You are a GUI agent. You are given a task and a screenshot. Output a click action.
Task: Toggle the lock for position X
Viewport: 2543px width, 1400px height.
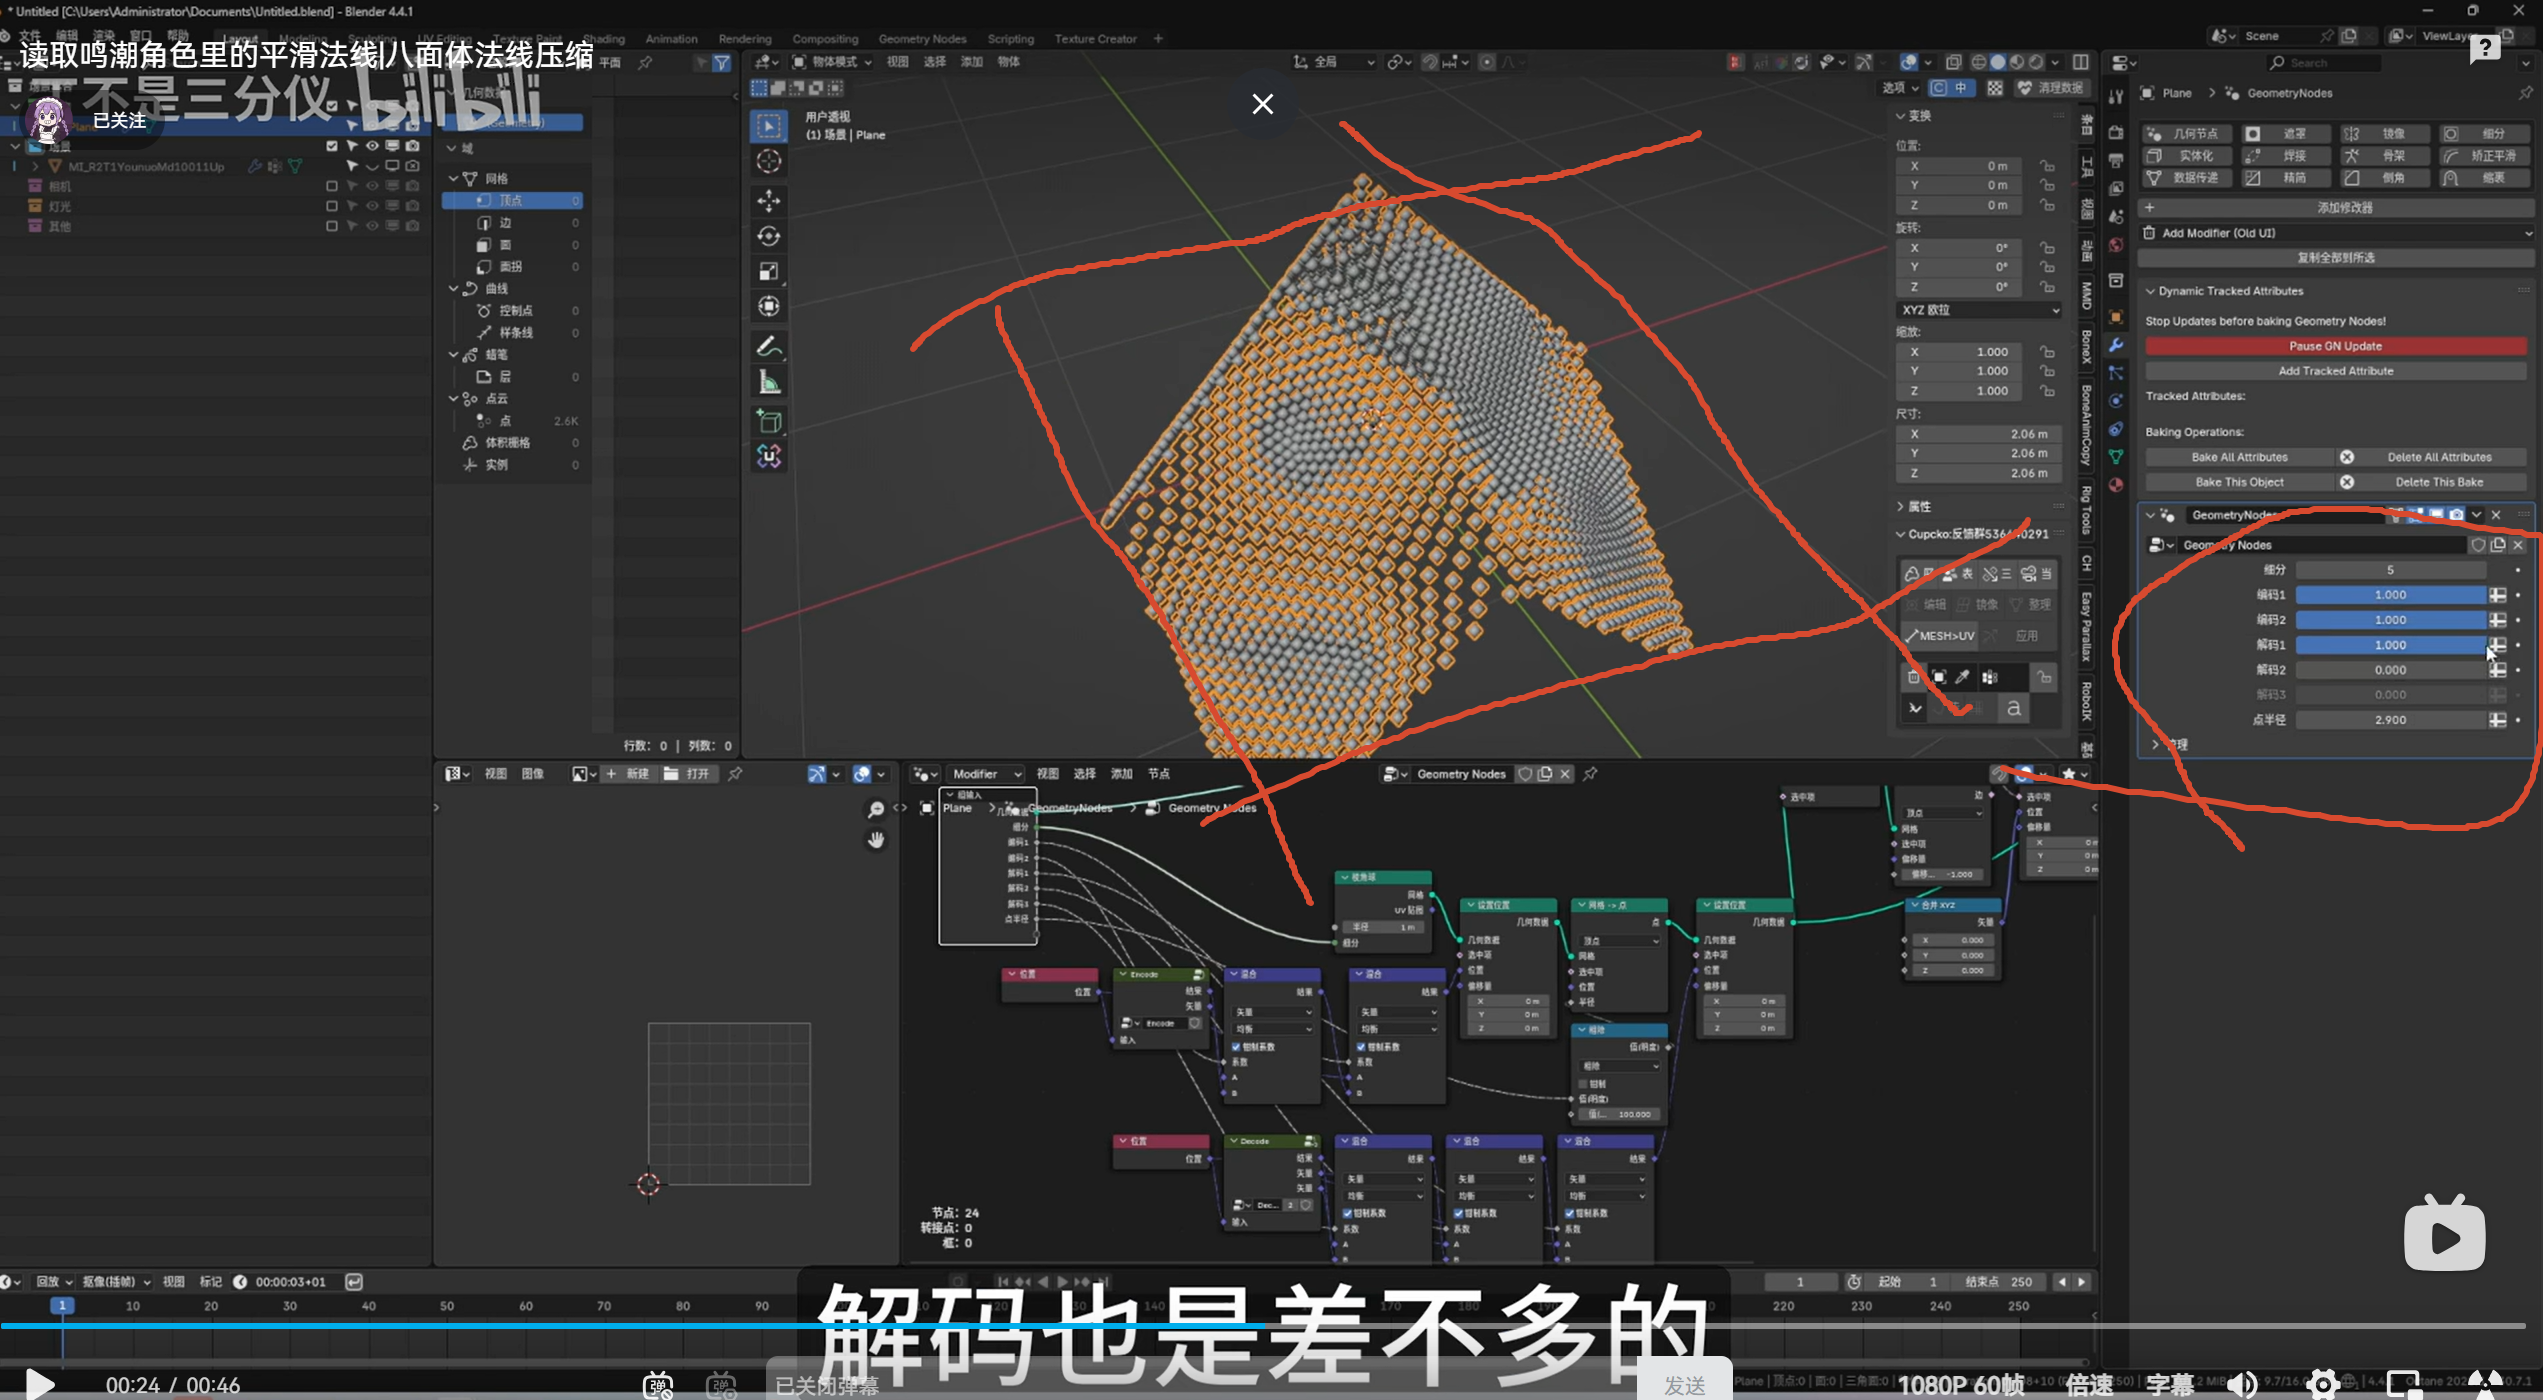(x=2047, y=166)
